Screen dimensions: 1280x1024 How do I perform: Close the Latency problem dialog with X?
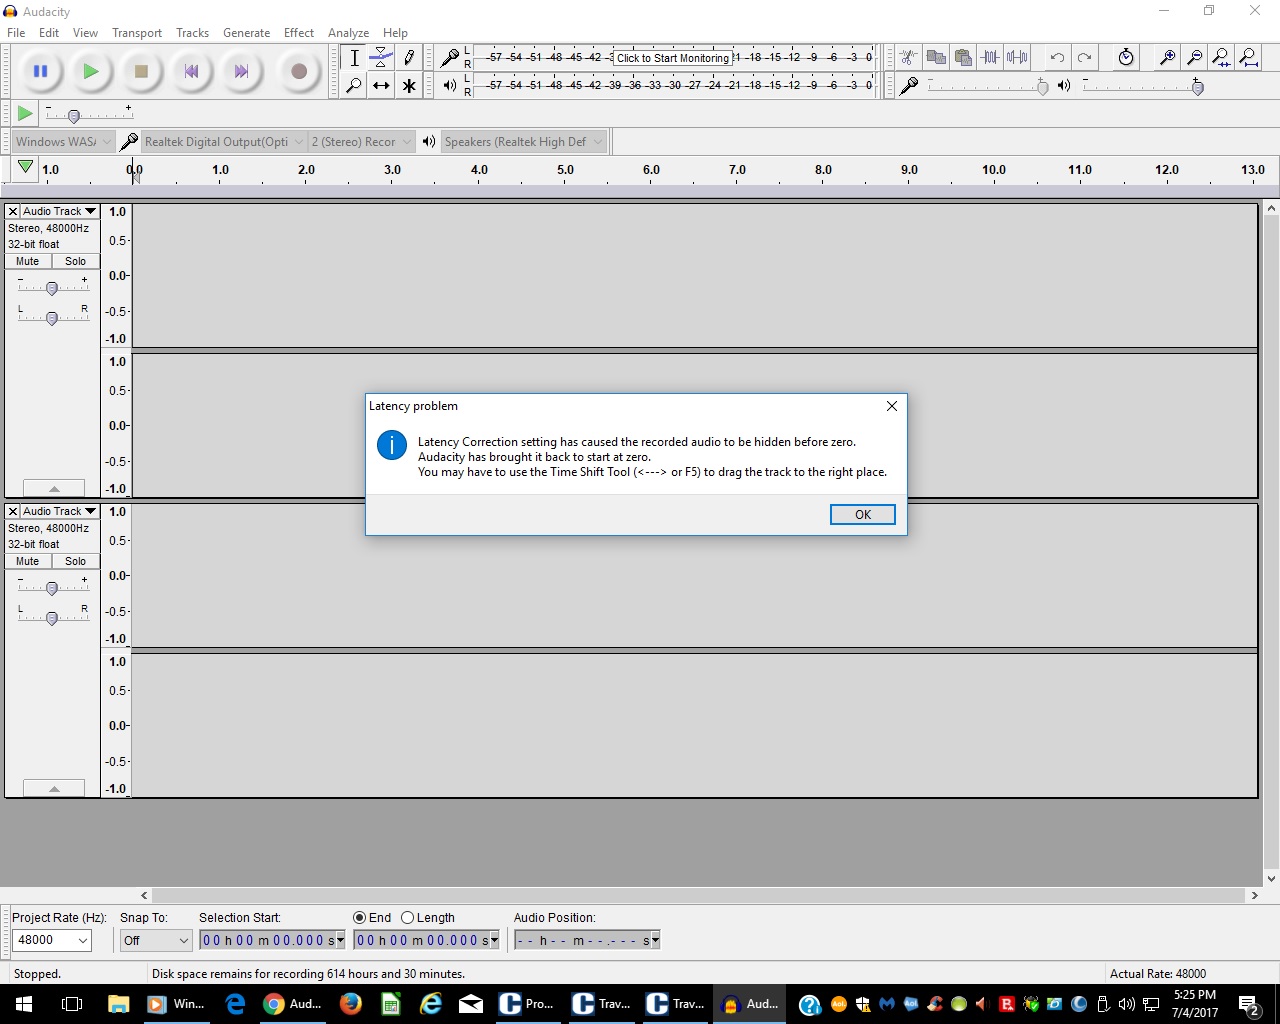point(891,406)
